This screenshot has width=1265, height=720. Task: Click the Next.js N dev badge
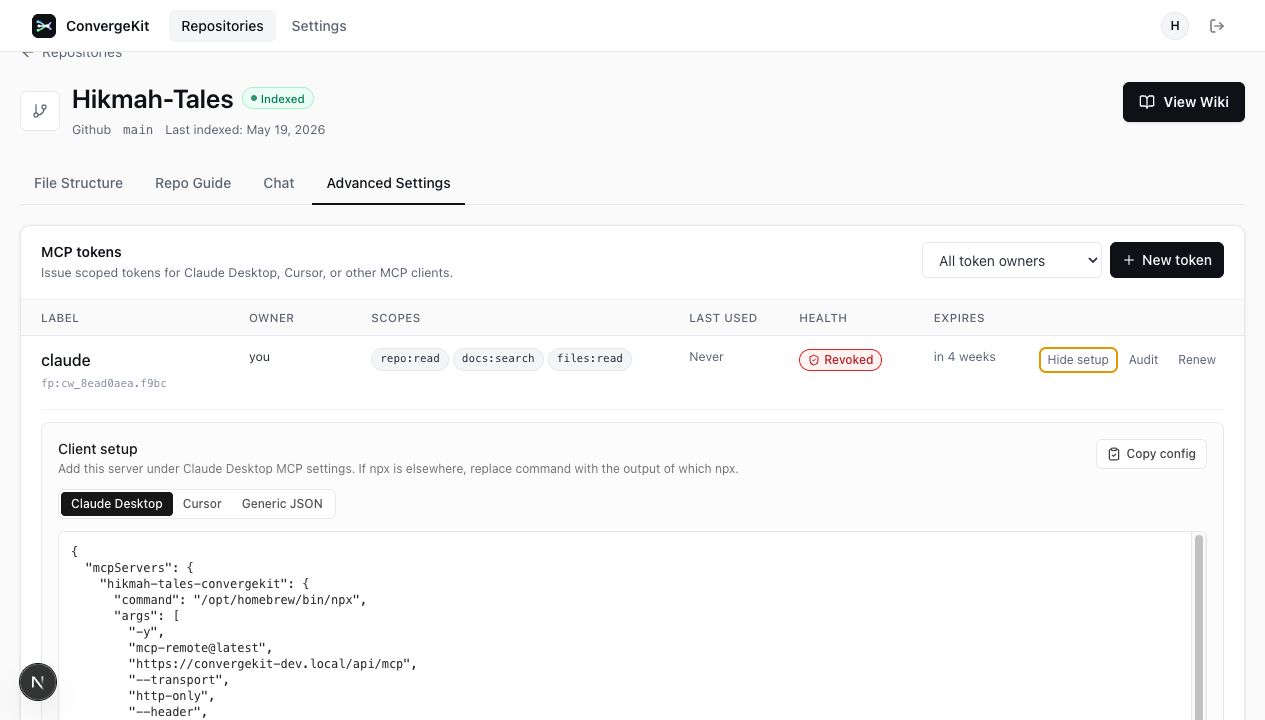coord(38,682)
